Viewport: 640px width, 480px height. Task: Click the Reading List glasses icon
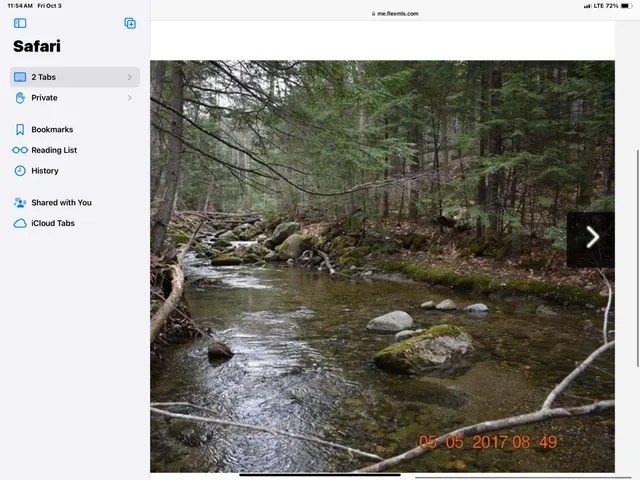pos(20,150)
